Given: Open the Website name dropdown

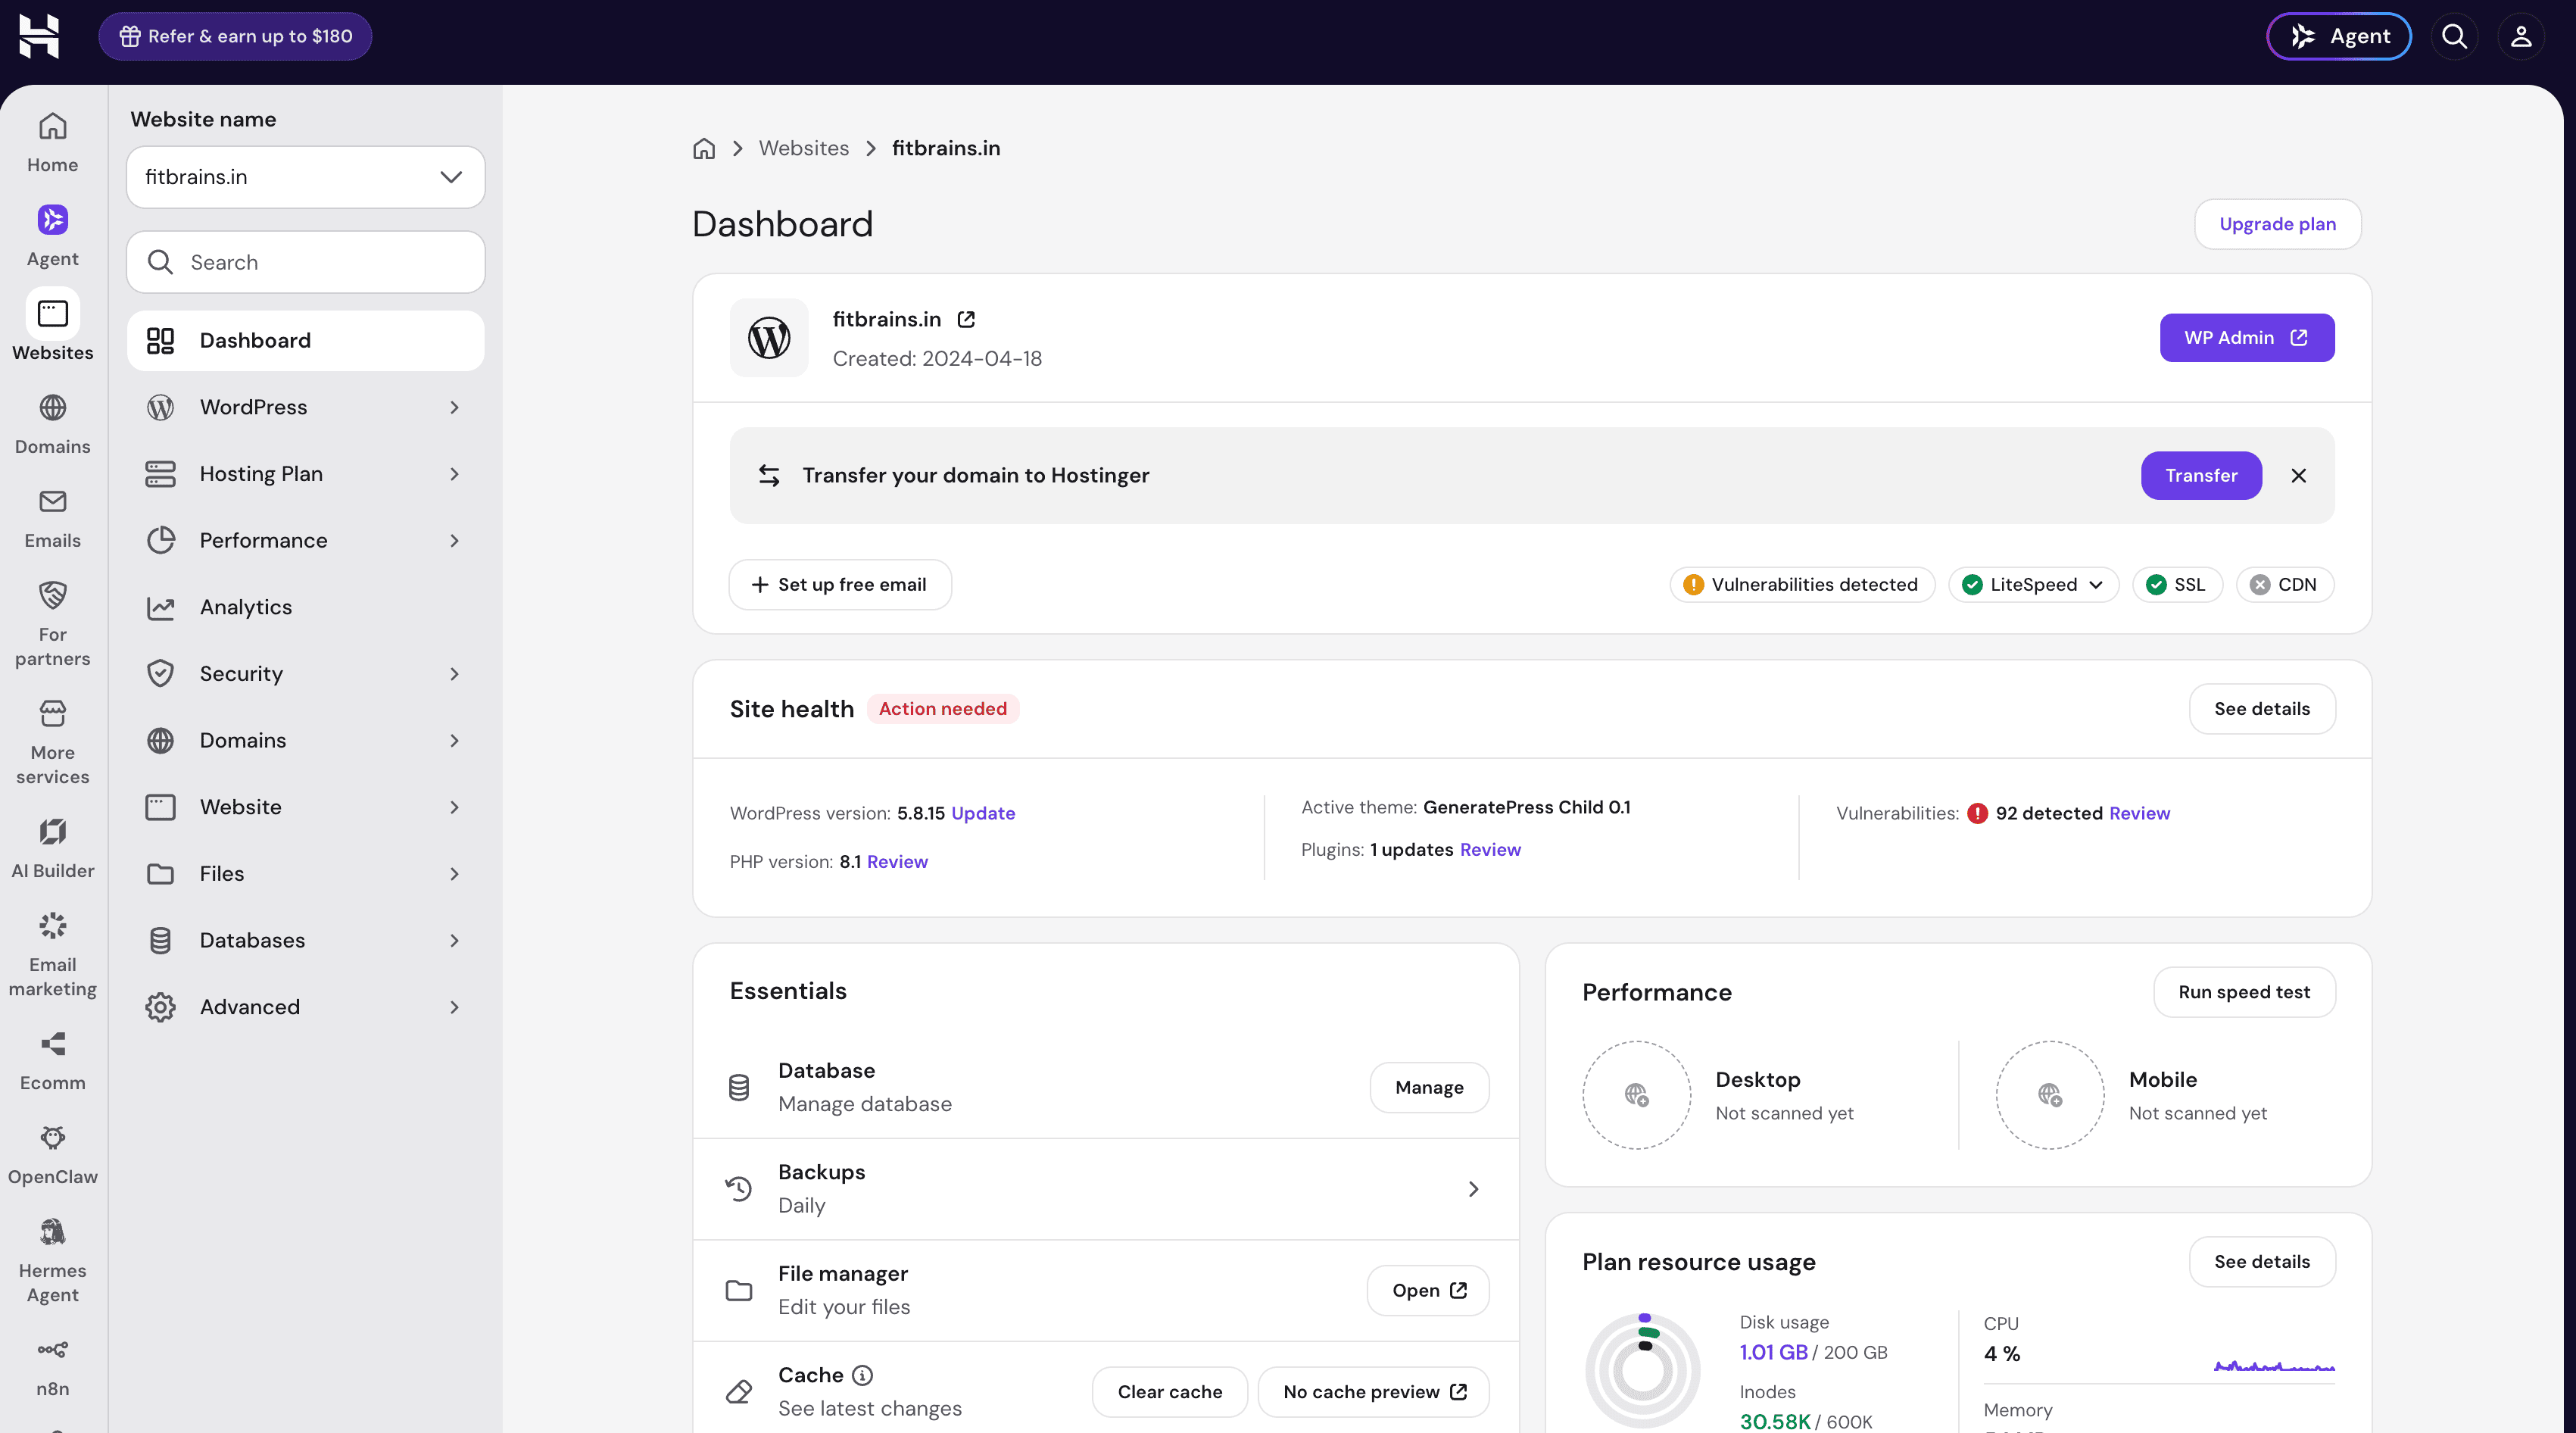Looking at the screenshot, I should [306, 177].
